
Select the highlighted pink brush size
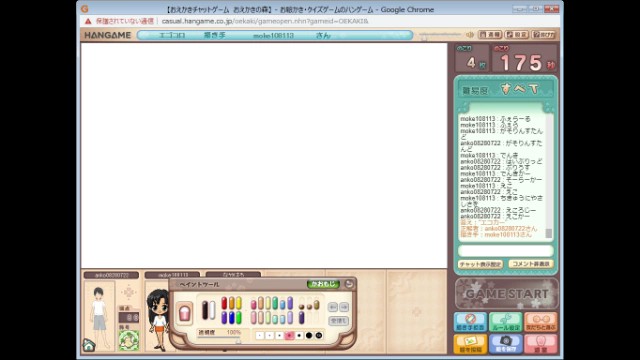(289, 336)
